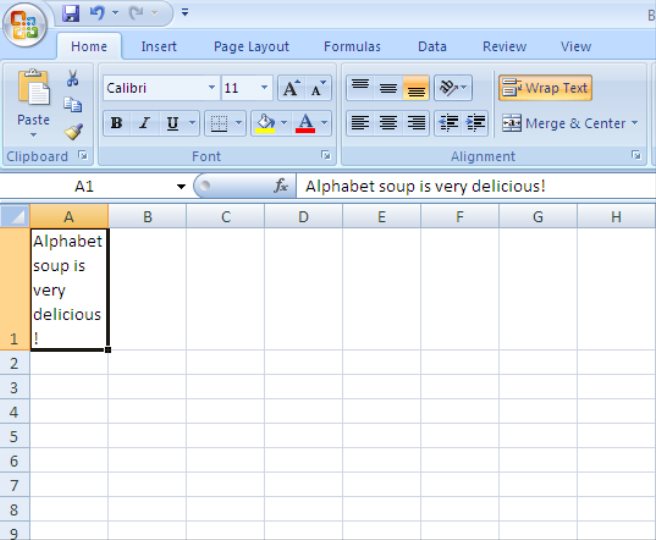The image size is (656, 540).
Task: Undo the last action
Action: [97, 13]
